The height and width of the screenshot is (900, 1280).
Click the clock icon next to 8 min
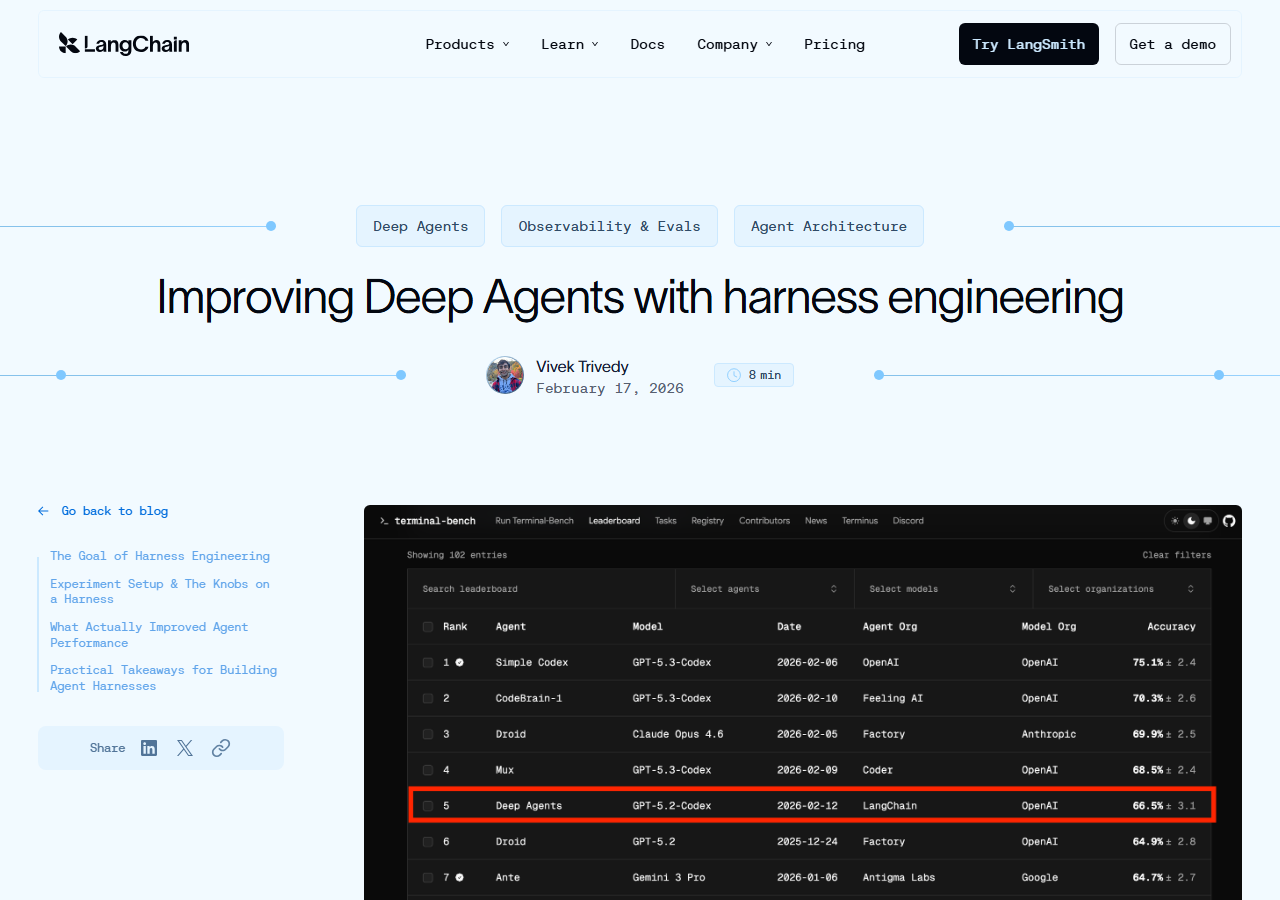point(734,375)
